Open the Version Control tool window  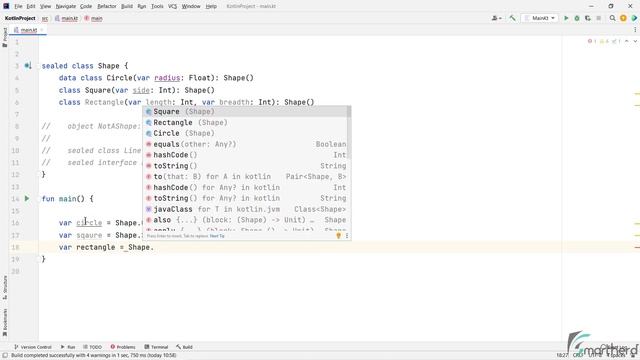(x=33, y=347)
